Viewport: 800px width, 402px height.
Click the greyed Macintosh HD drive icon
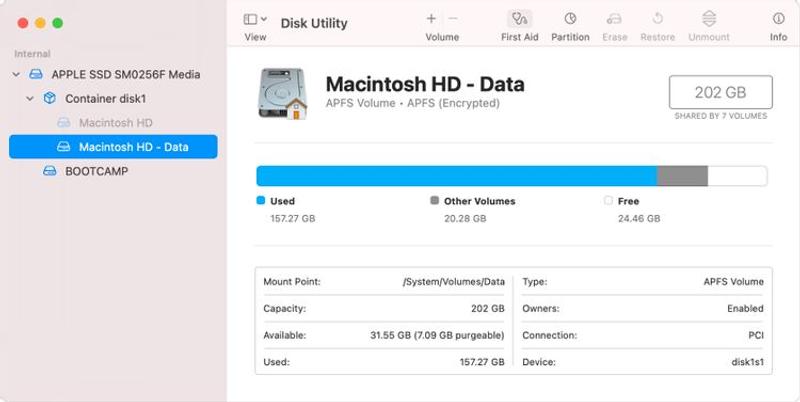(63, 122)
